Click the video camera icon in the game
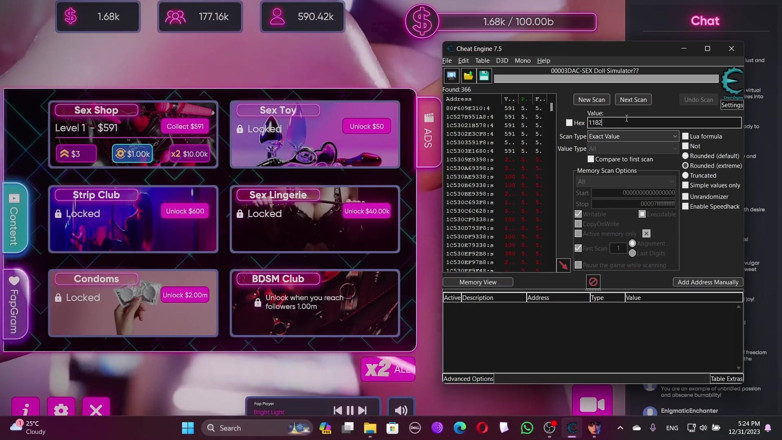The height and width of the screenshot is (440, 782). (592, 404)
